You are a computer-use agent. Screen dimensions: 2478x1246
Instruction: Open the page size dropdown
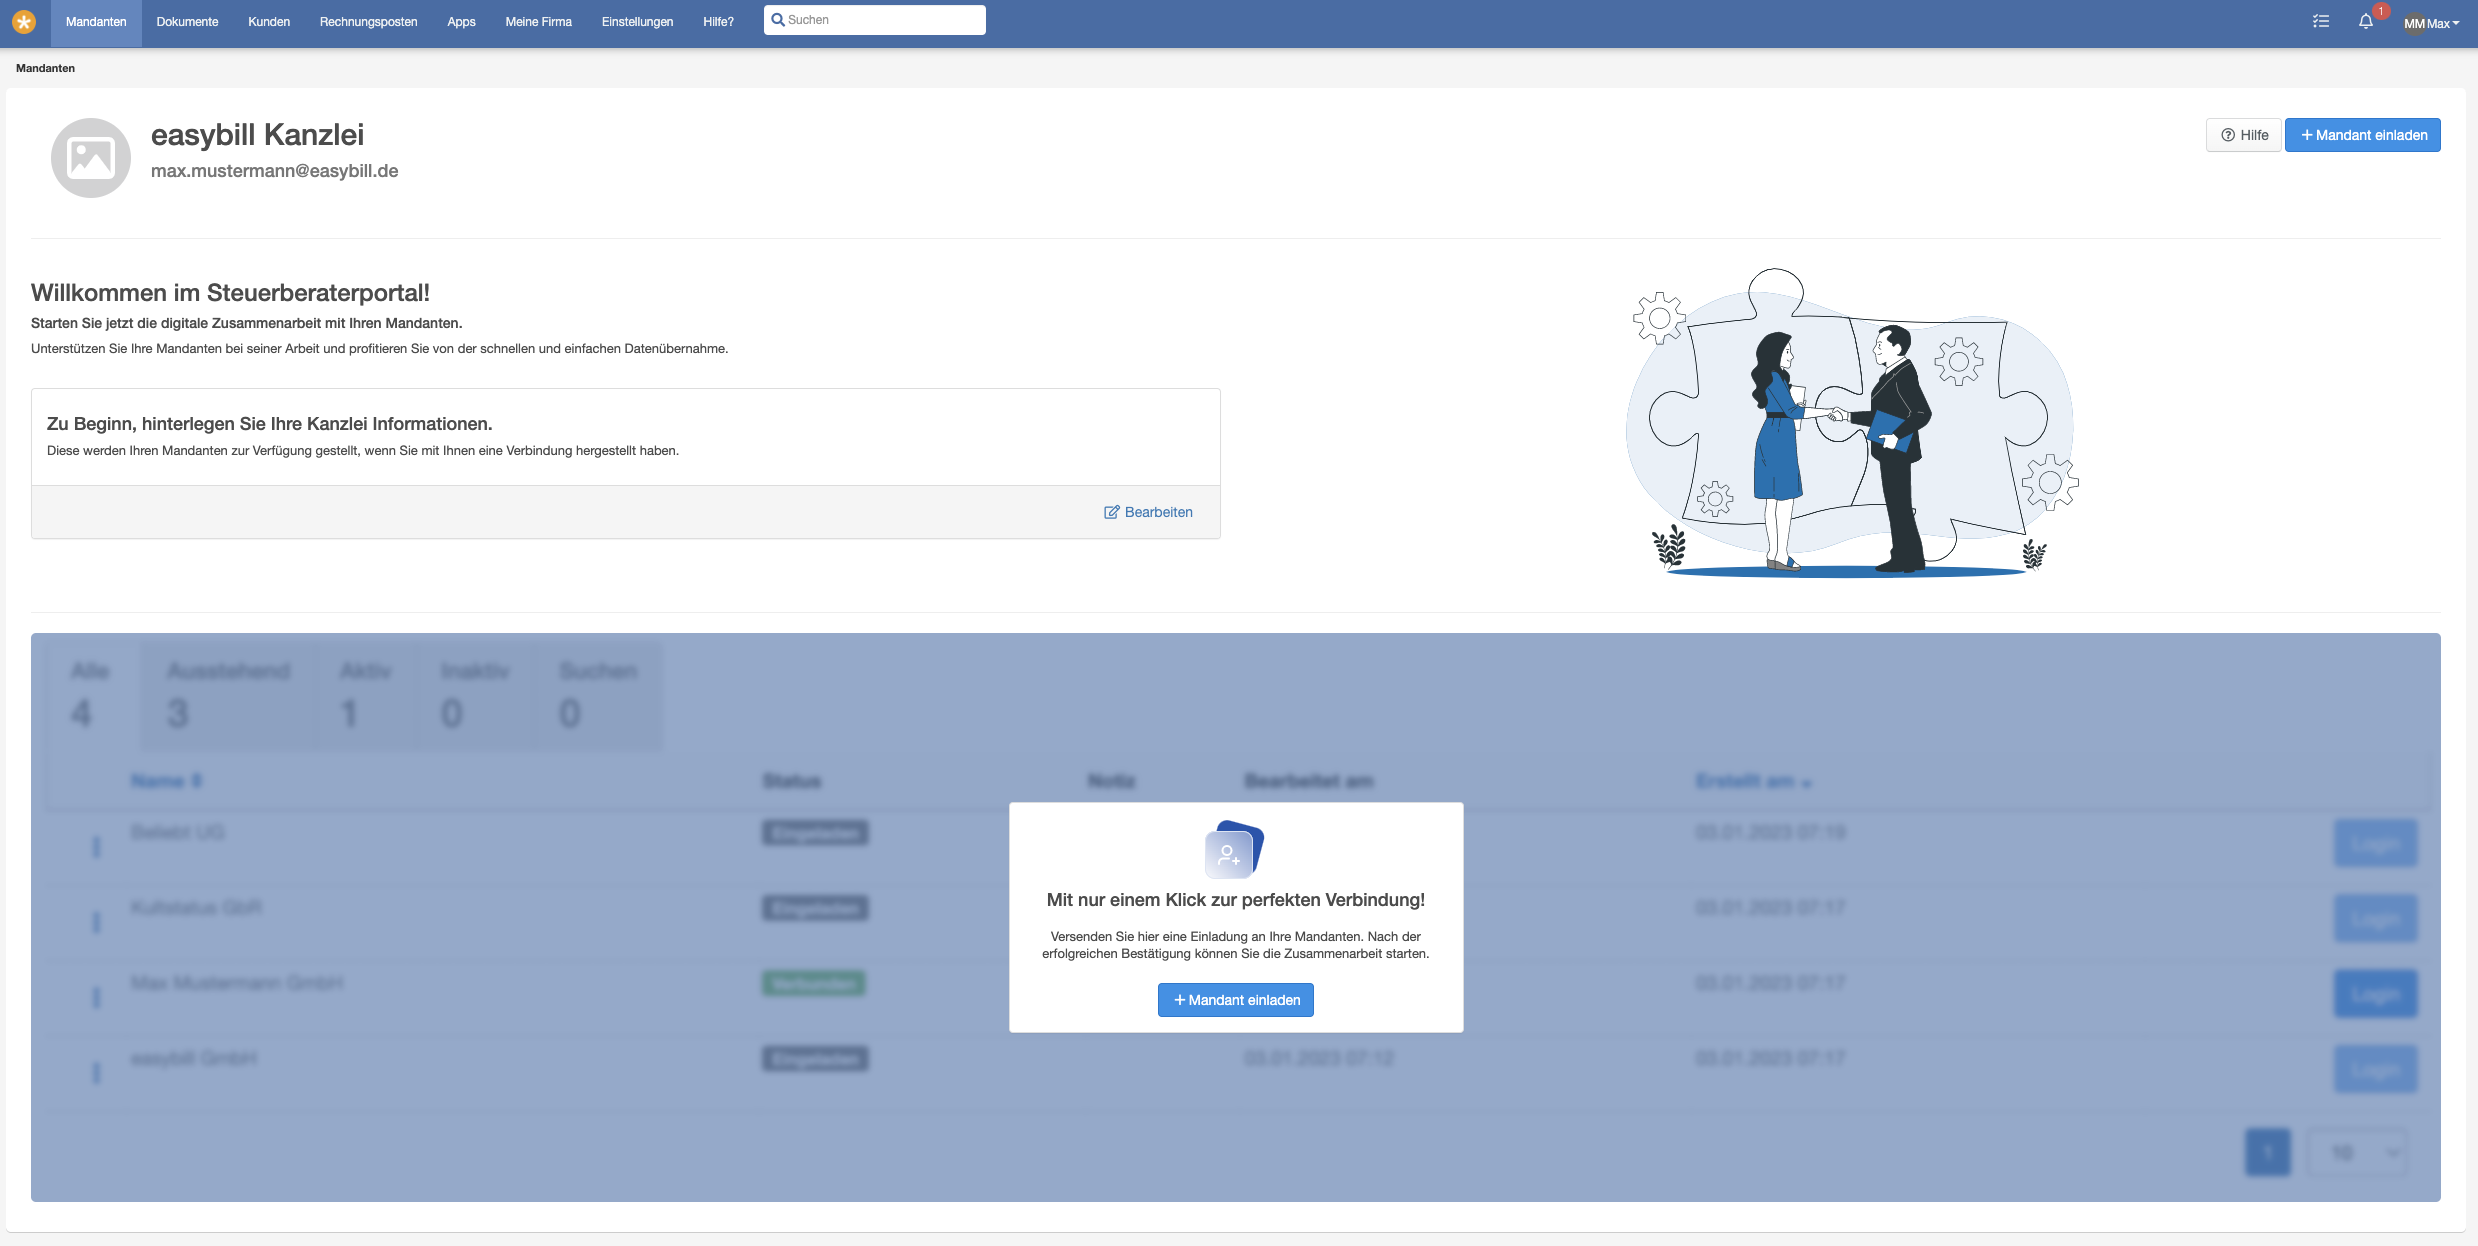pos(2357,1152)
